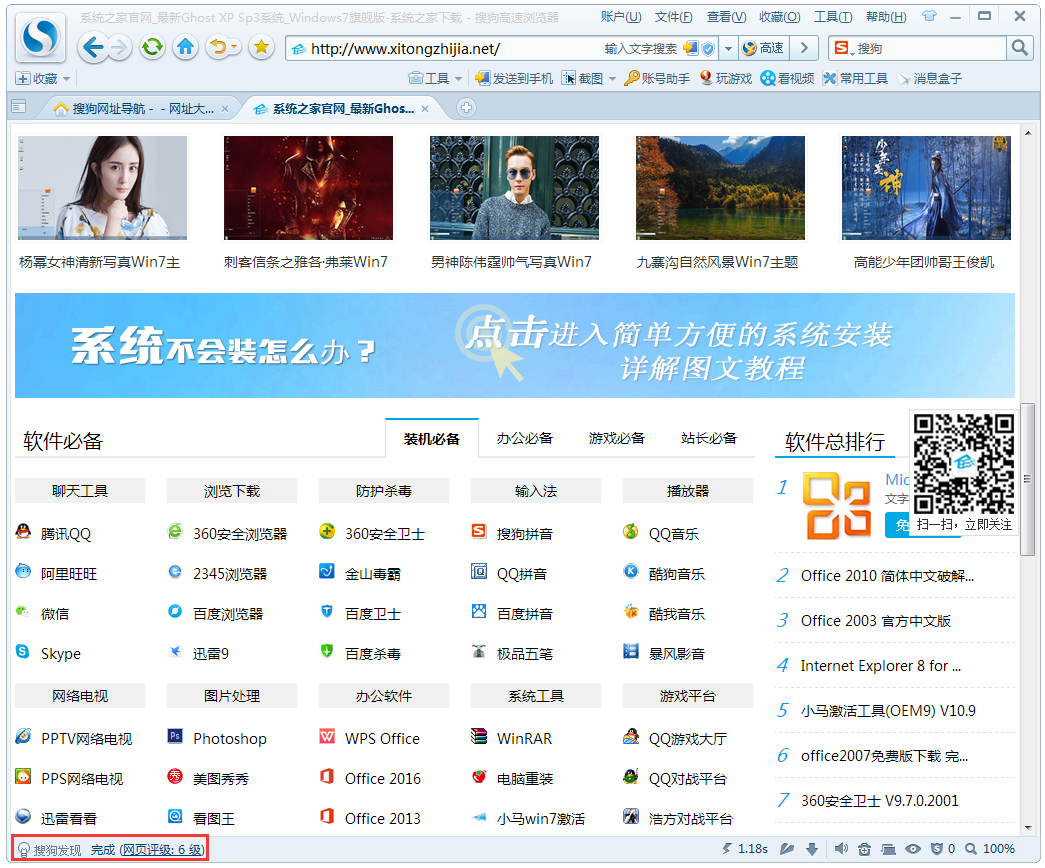This screenshot has height=868, width=1045.
Task: Click sound mute icon in status bar
Action: click(x=841, y=848)
